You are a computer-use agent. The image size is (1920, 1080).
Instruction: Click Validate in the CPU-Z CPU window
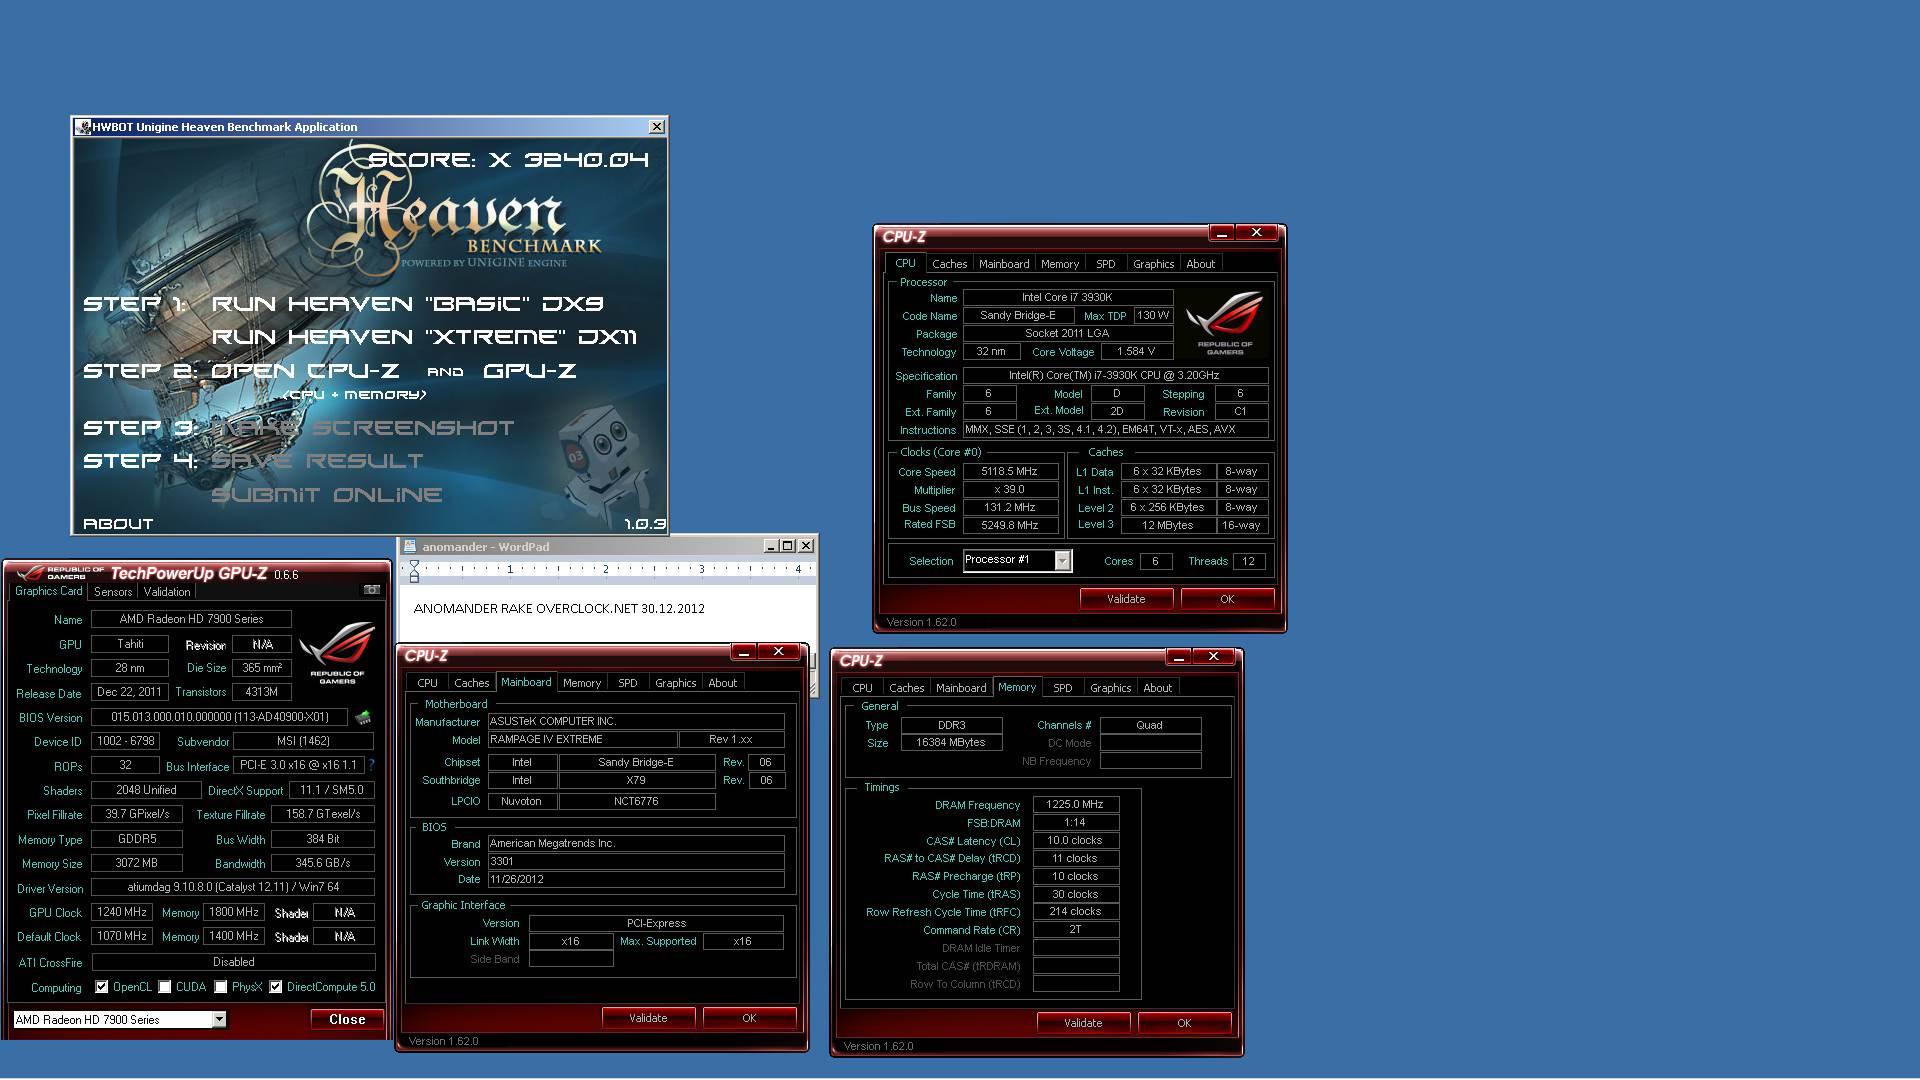[x=1126, y=599]
